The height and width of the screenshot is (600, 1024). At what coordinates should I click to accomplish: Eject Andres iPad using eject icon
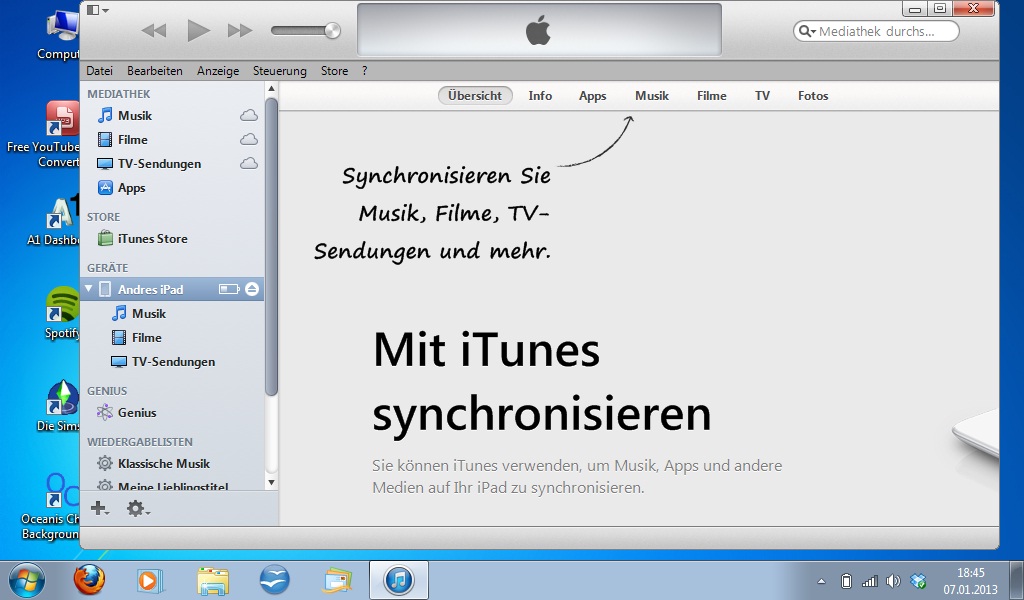[x=252, y=289]
